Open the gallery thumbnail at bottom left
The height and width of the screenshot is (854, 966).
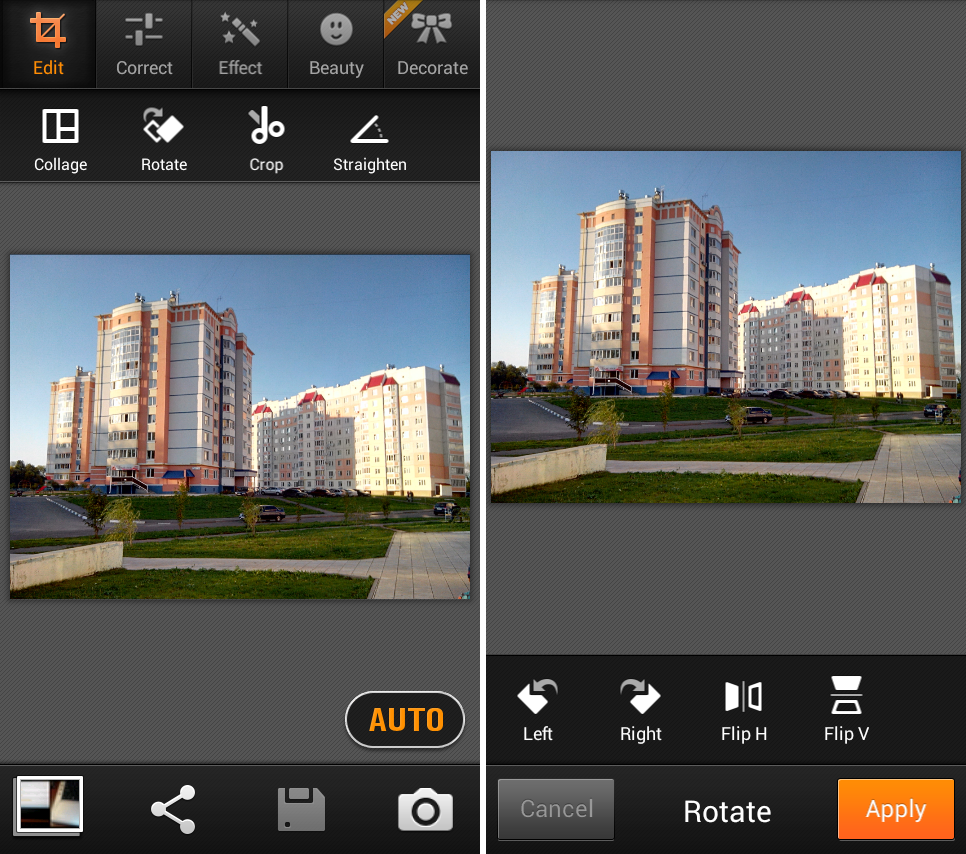(x=49, y=805)
